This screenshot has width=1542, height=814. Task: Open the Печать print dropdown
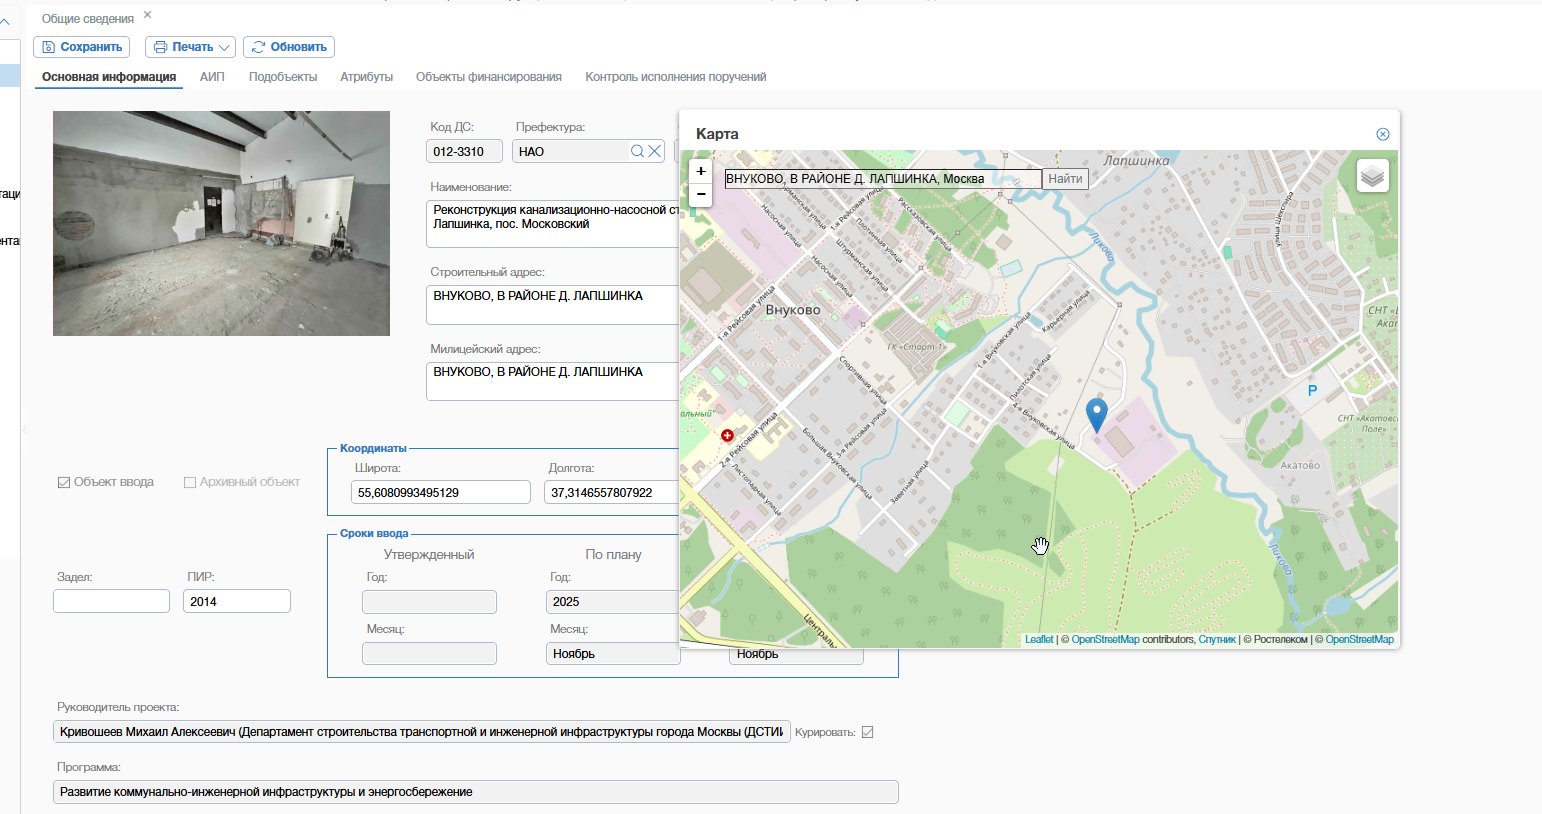(190, 47)
